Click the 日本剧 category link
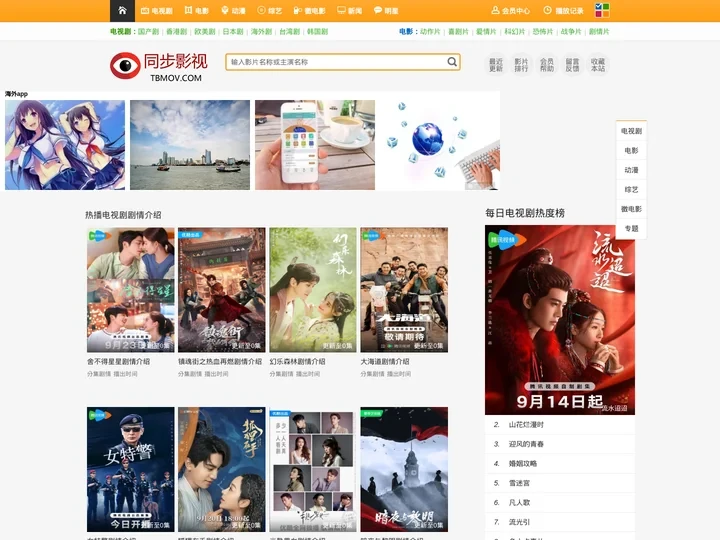The image size is (720, 540). tap(233, 32)
